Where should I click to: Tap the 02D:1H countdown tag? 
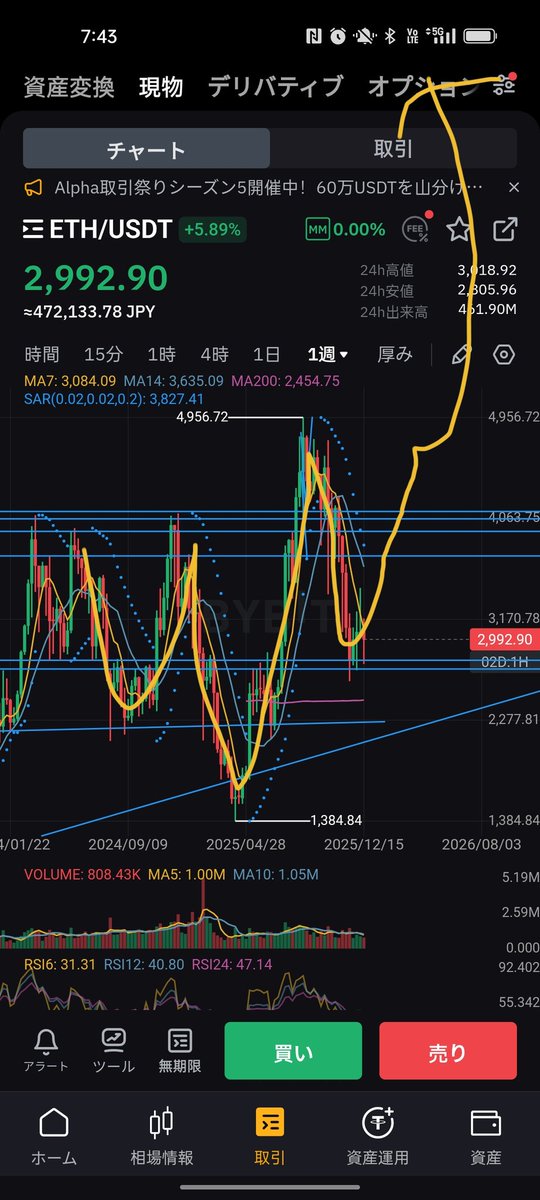tap(505, 661)
